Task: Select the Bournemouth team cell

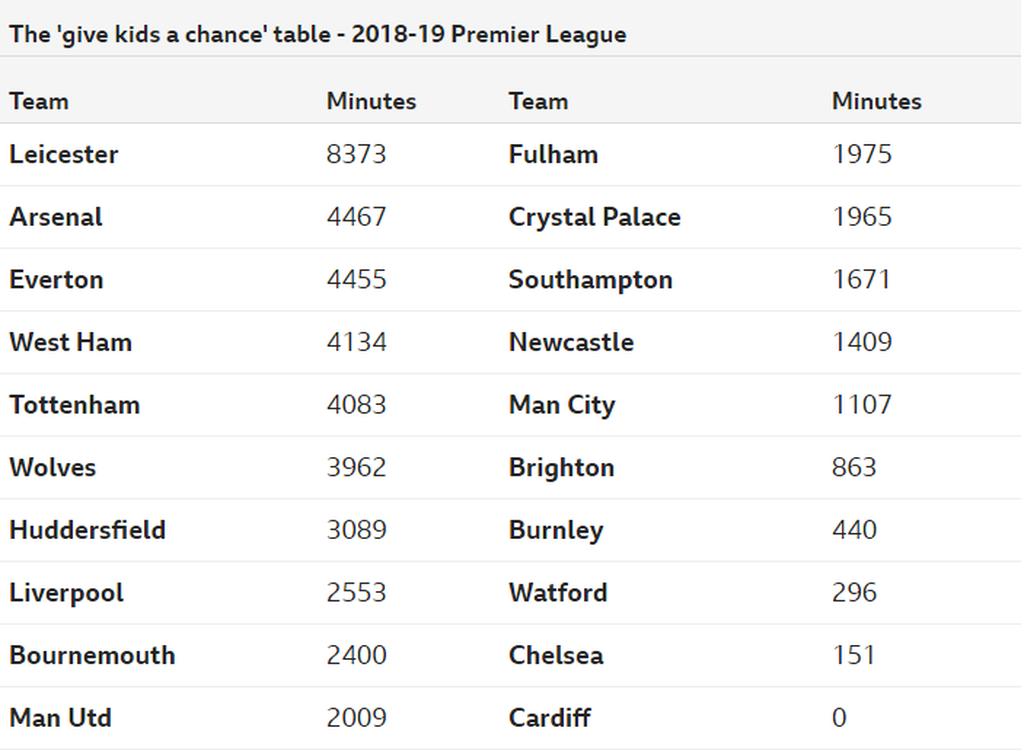Action: click(92, 655)
